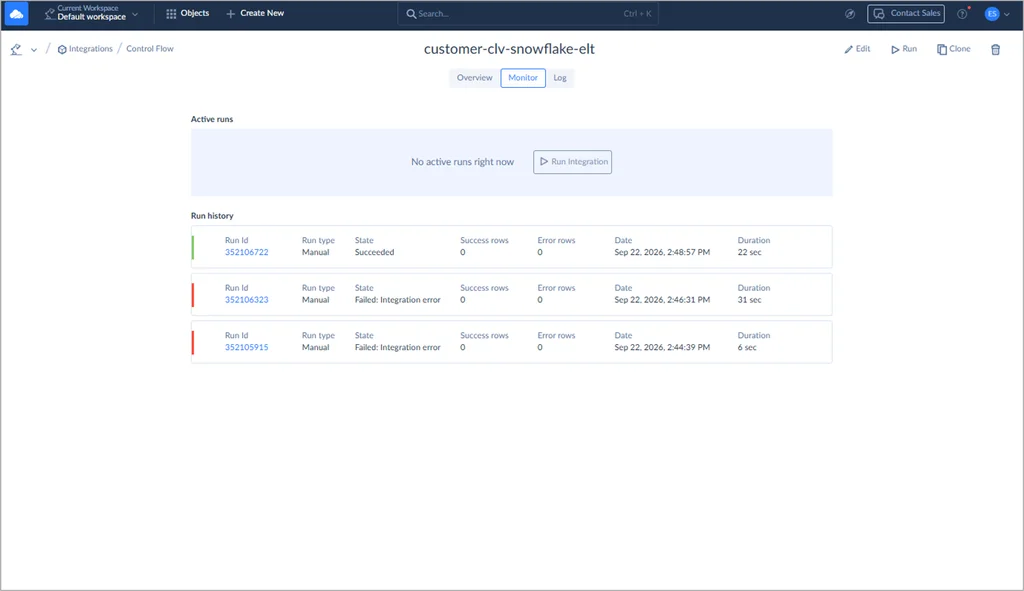The height and width of the screenshot is (591, 1024).
Task: Click date Sep 22, 2026, 2:44:39 PM
Action: tap(662, 347)
